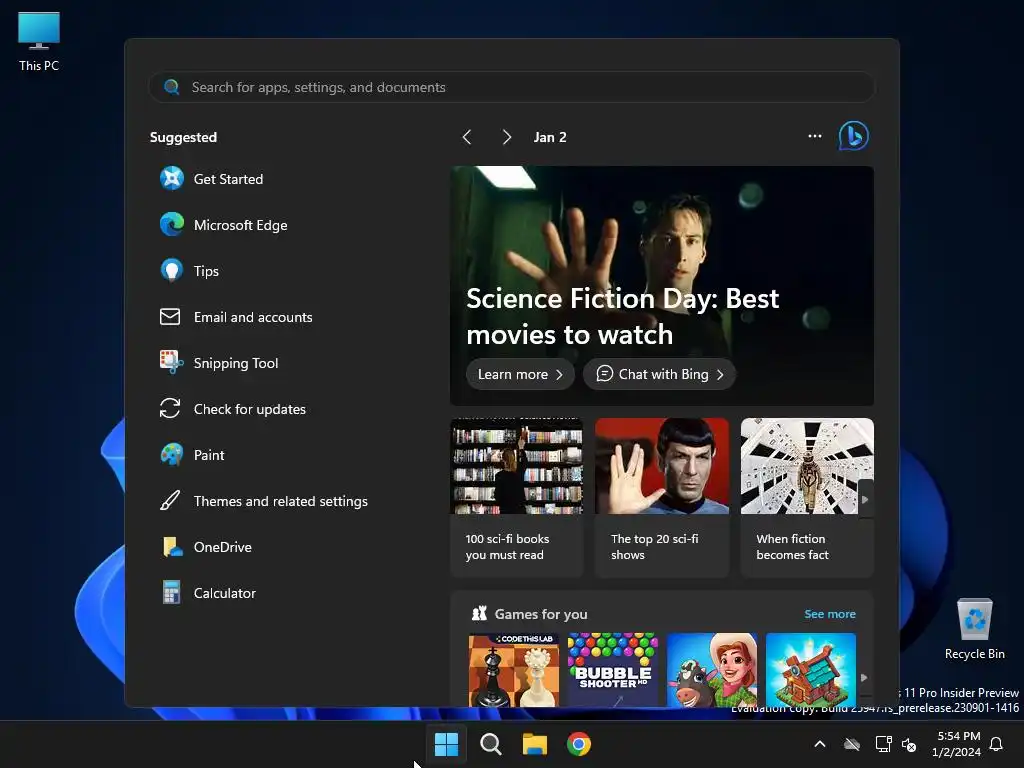Click the Science Fiction Day headline text
Viewport: 1024px width, 768px height.
tap(622, 317)
